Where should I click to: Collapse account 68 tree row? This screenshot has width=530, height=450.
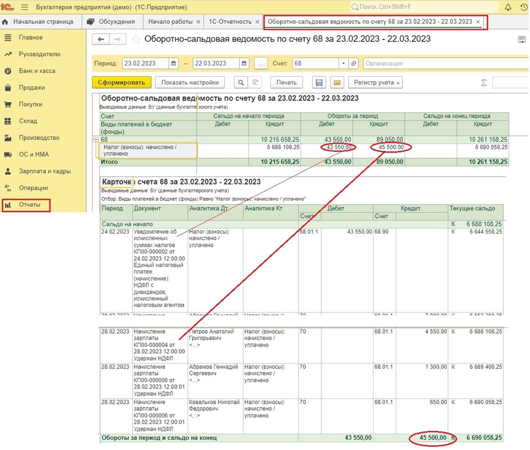tap(96, 139)
